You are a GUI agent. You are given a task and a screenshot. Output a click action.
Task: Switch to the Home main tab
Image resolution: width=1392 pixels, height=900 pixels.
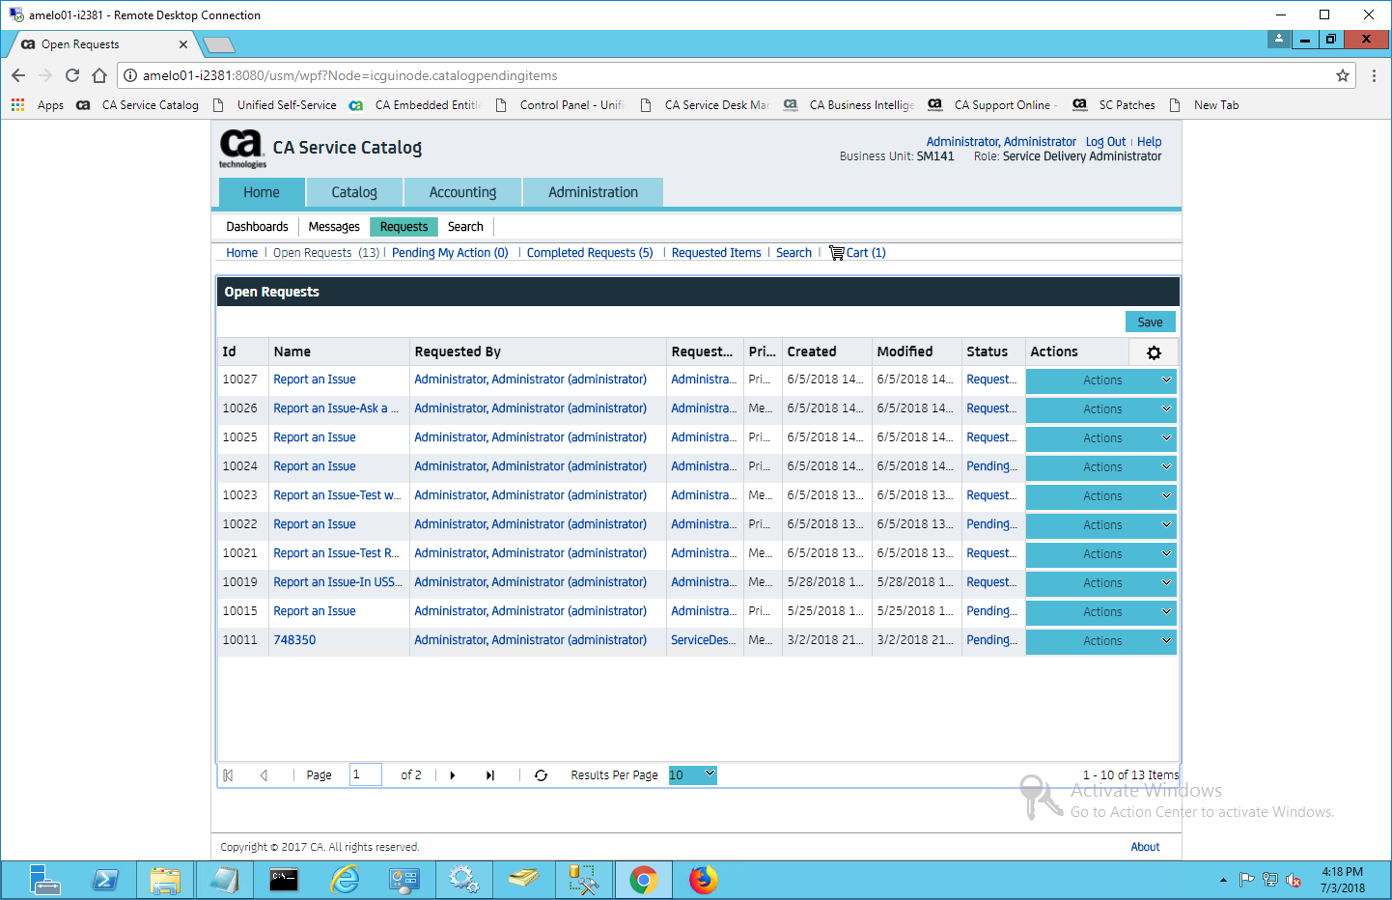coord(261,192)
